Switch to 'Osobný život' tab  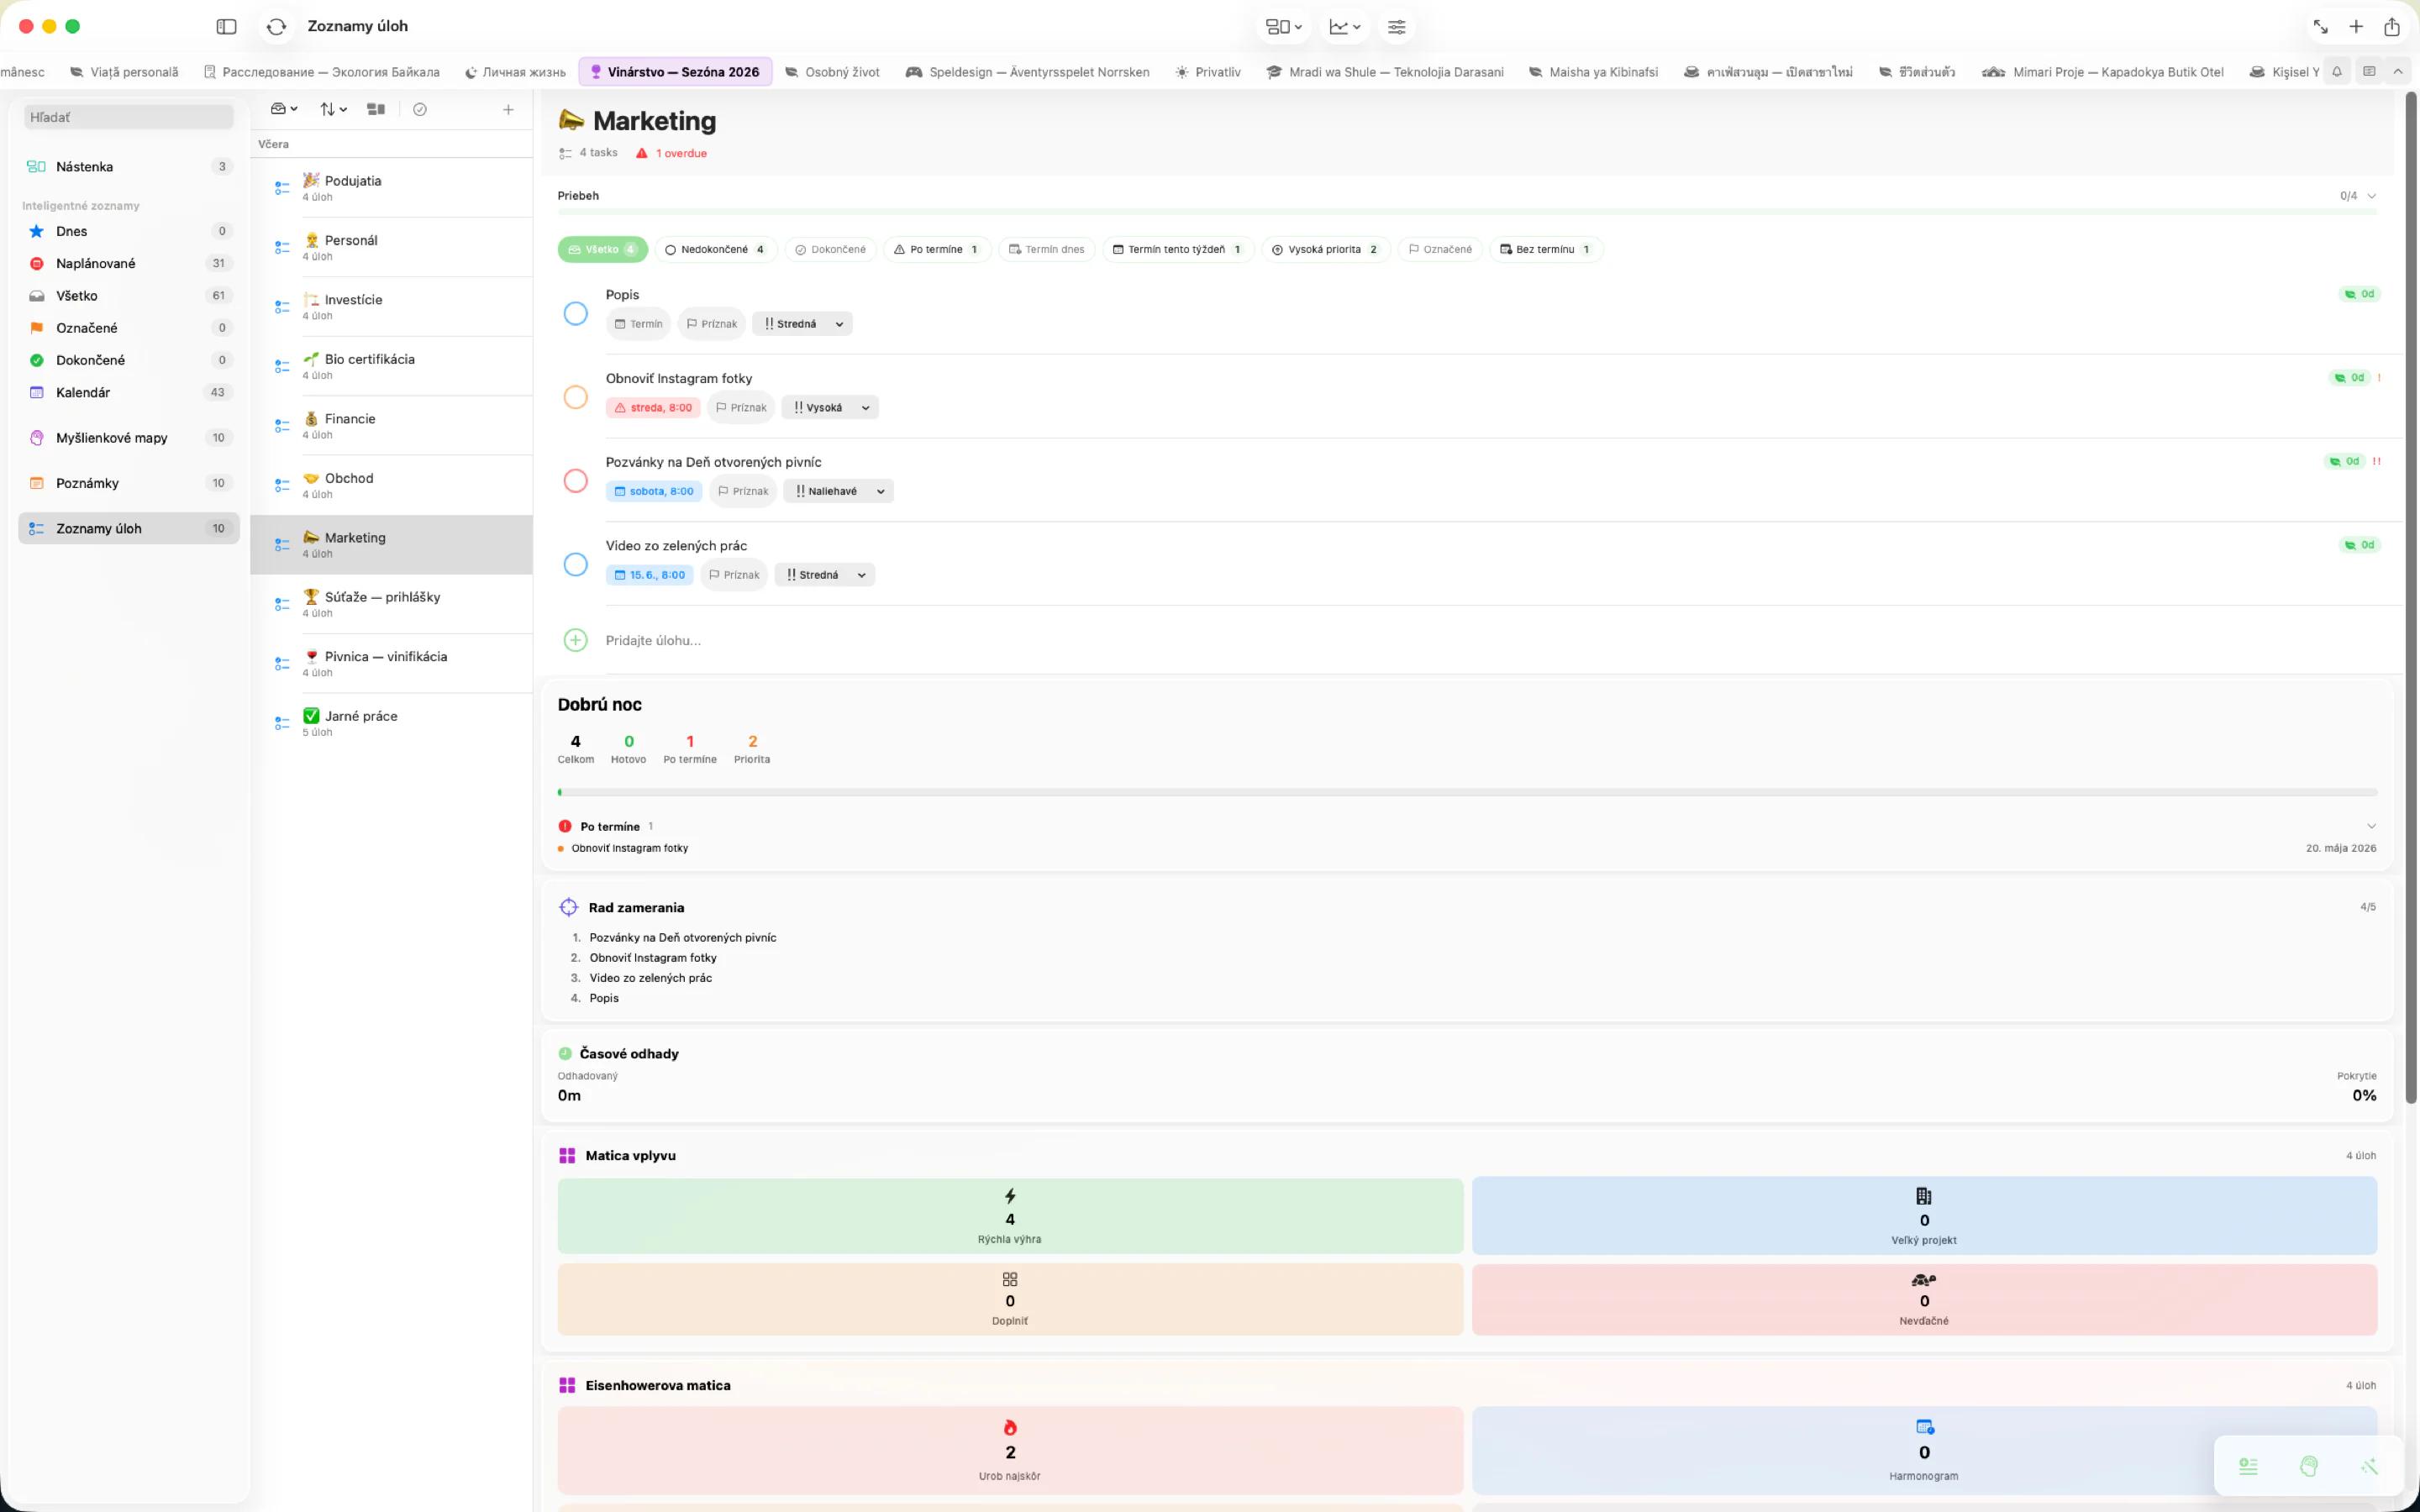tap(832, 72)
